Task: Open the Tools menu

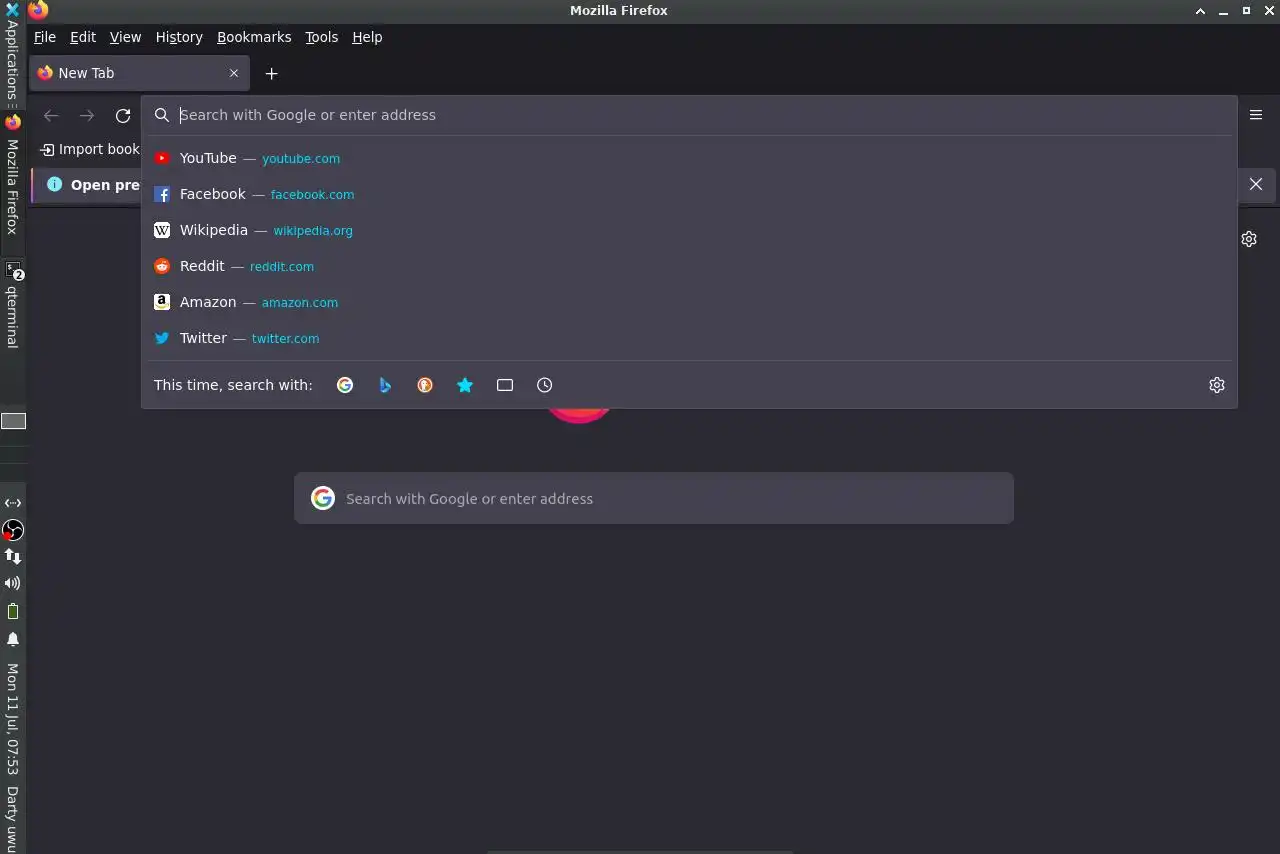Action: tap(322, 37)
